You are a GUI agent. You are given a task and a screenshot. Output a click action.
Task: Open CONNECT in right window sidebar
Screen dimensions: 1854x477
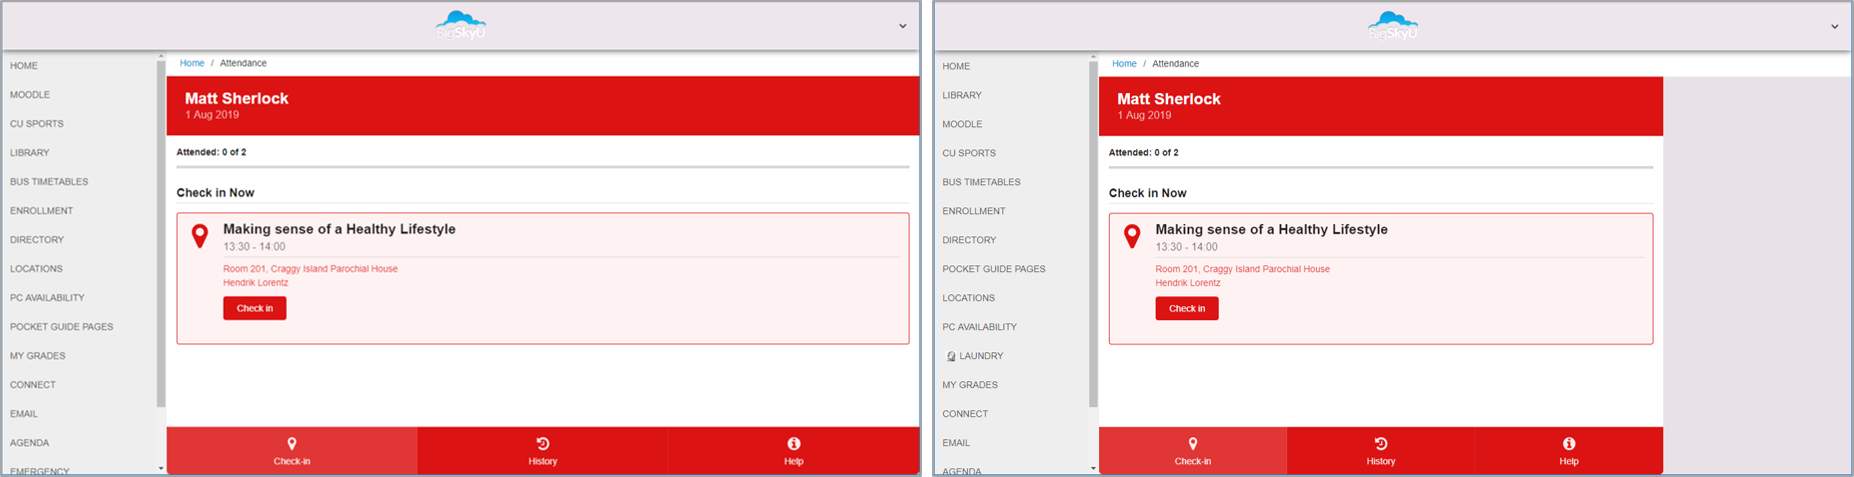[x=965, y=414]
